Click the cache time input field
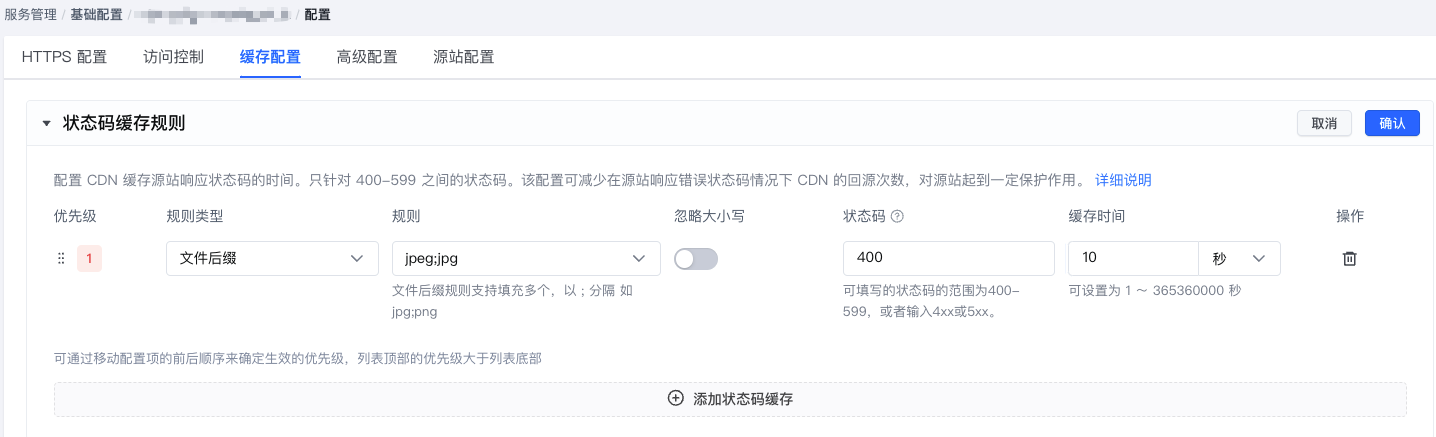 1133,258
